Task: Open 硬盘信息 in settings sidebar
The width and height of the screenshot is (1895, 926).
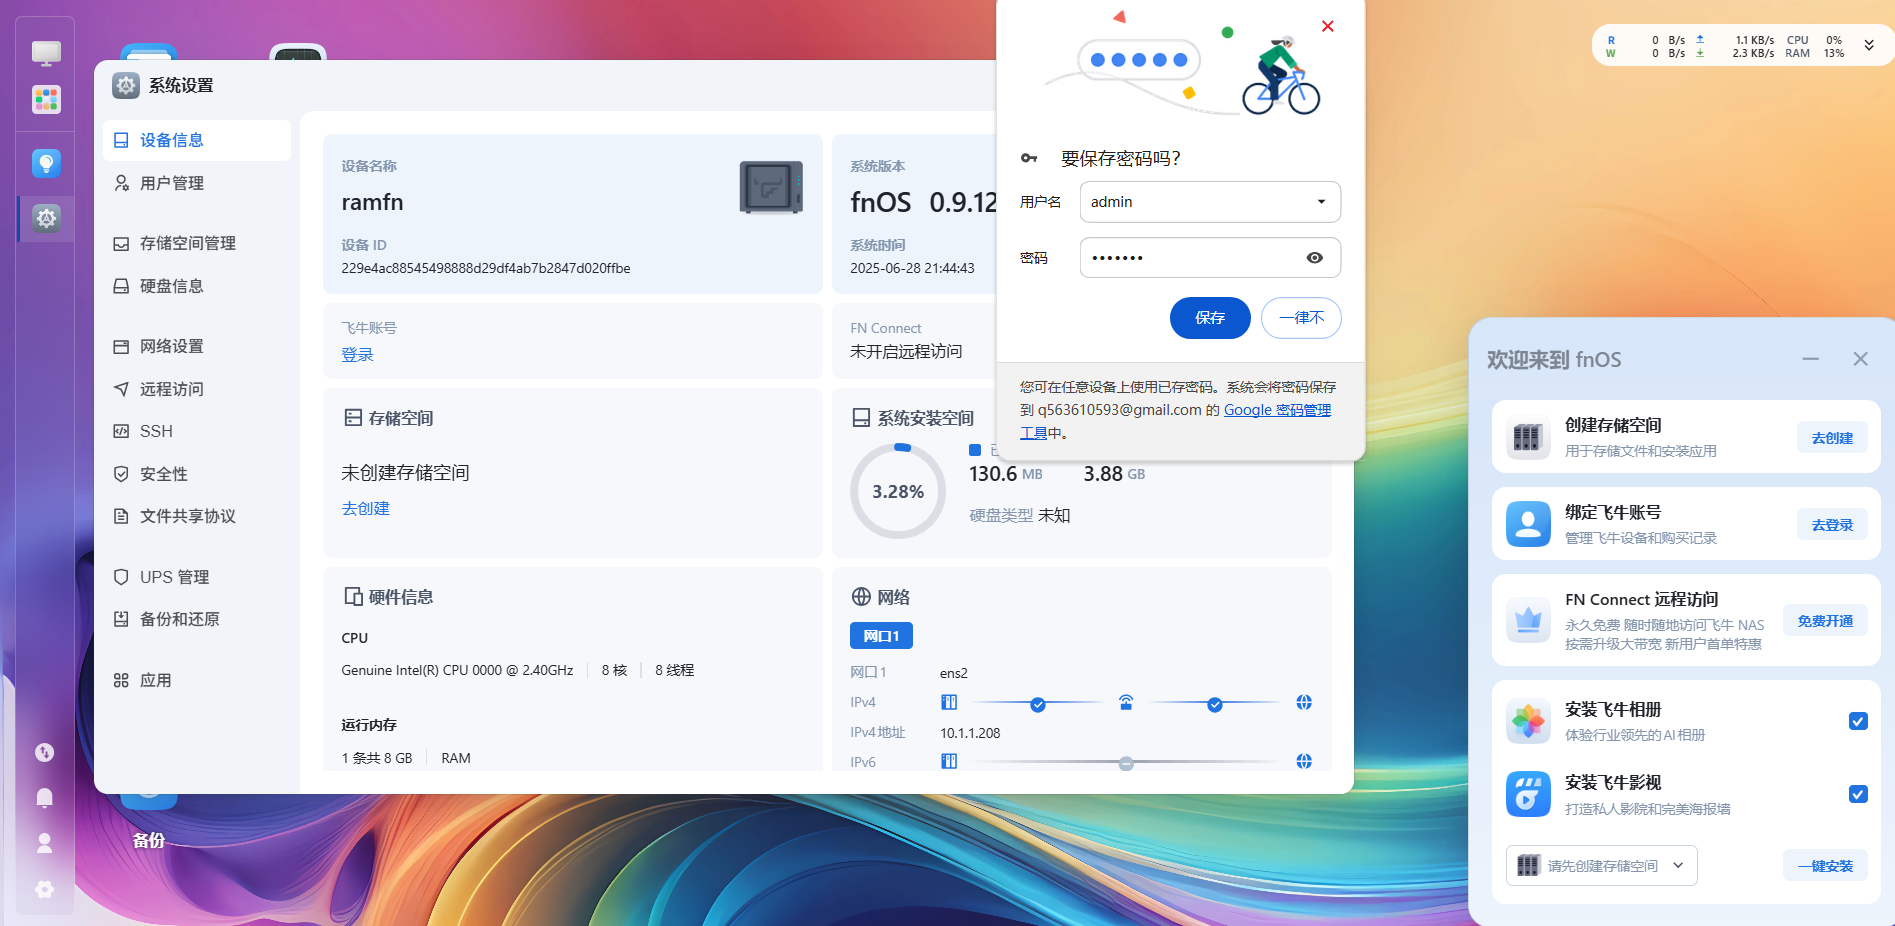Action: click(197, 286)
